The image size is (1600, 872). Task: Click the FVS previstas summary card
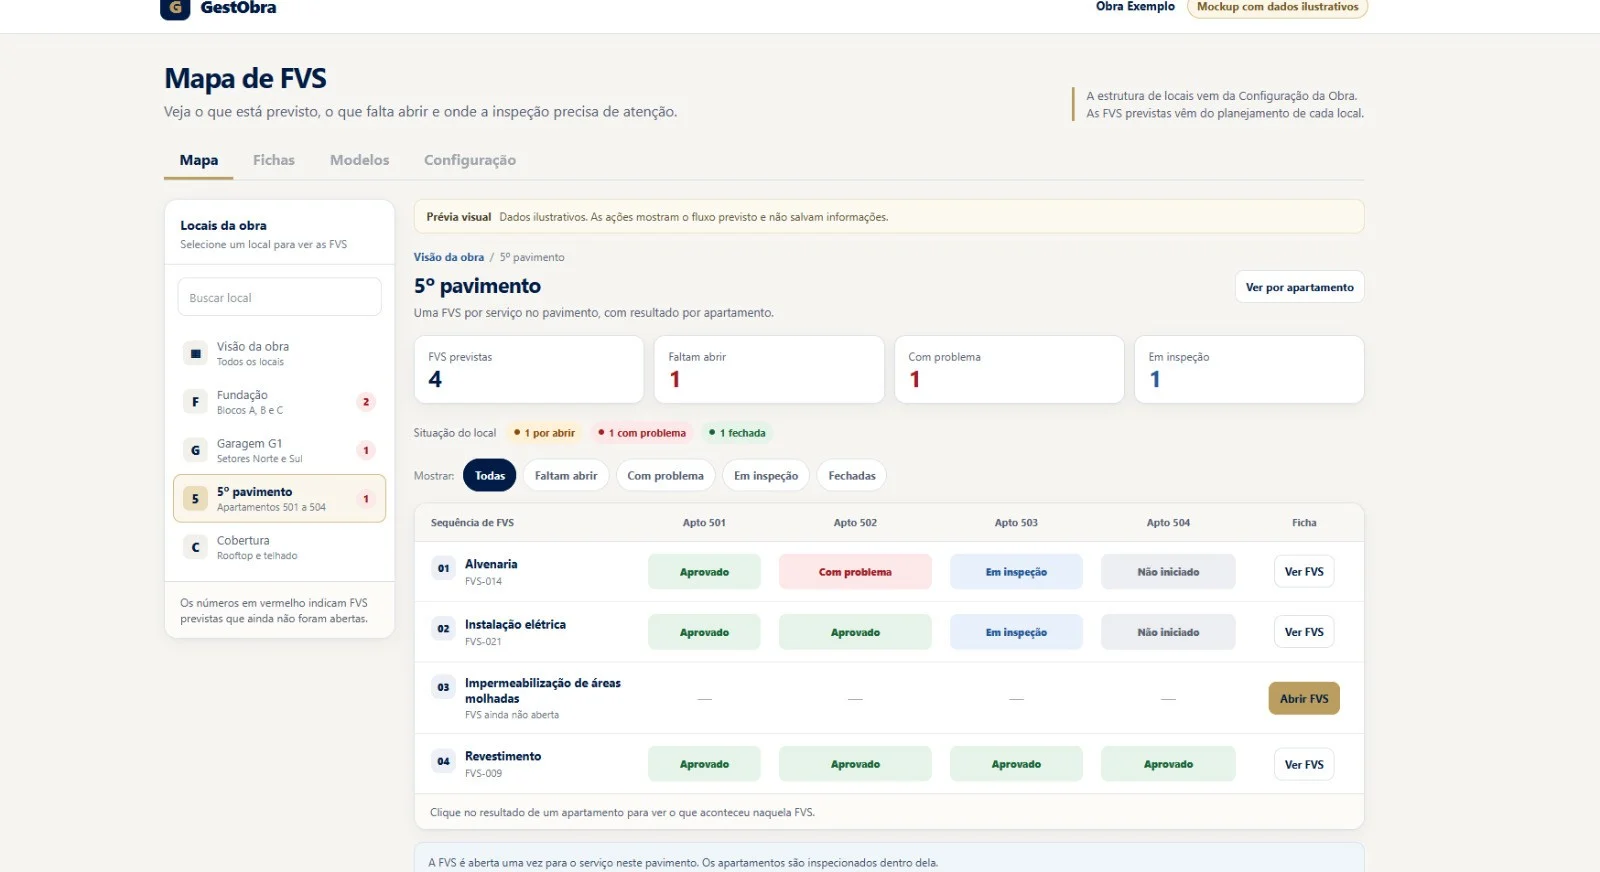pos(529,370)
